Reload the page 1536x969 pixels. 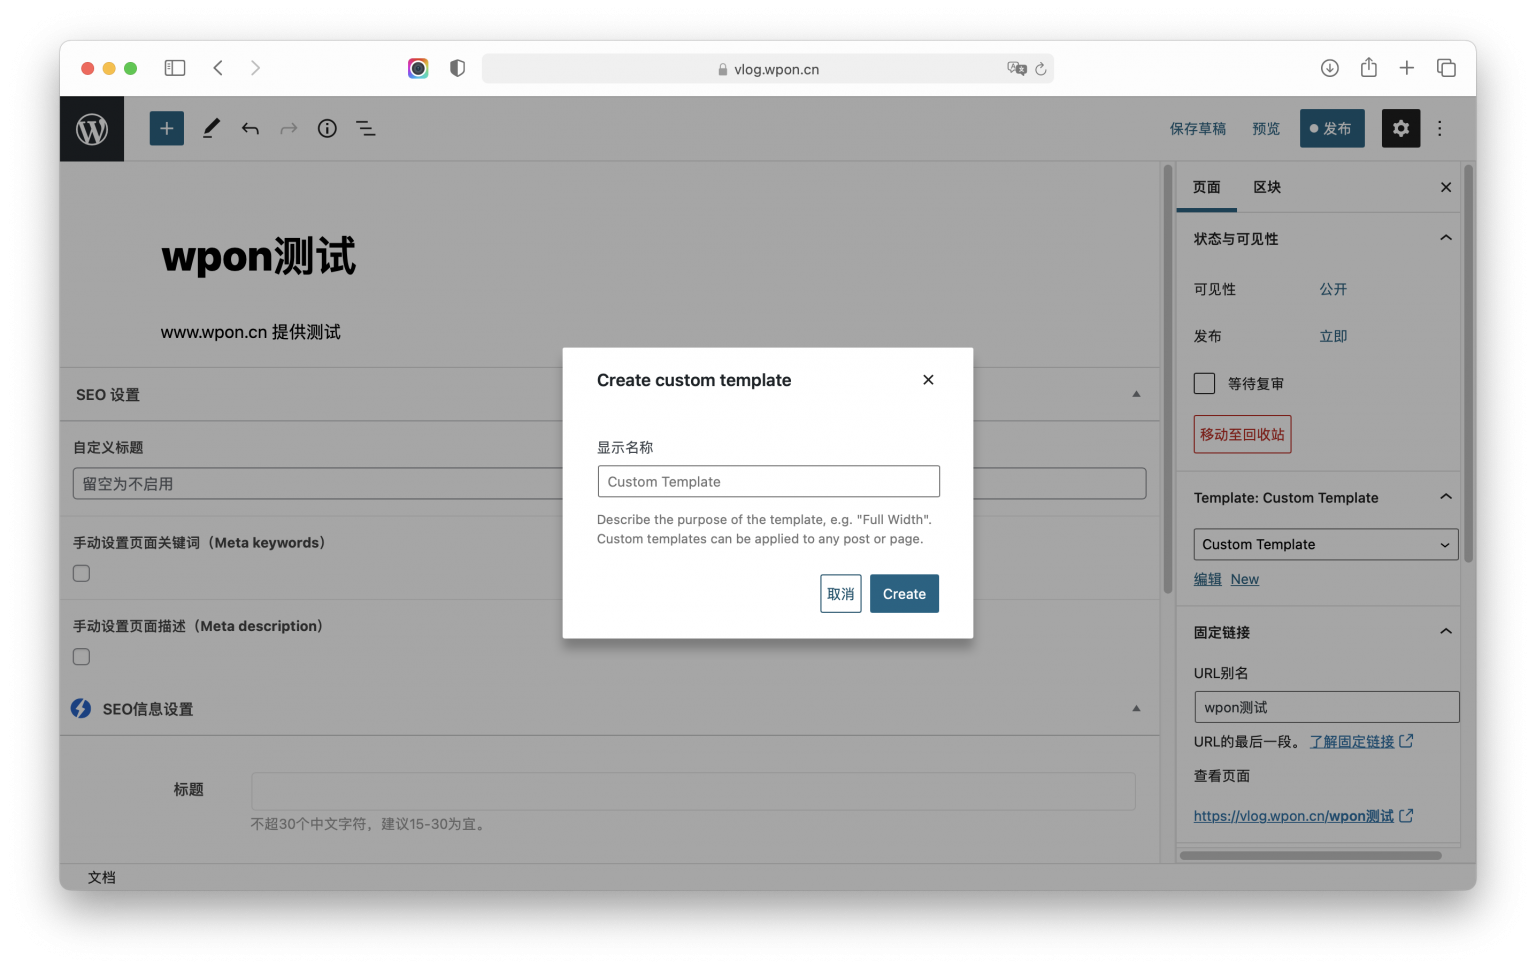pos(1041,69)
